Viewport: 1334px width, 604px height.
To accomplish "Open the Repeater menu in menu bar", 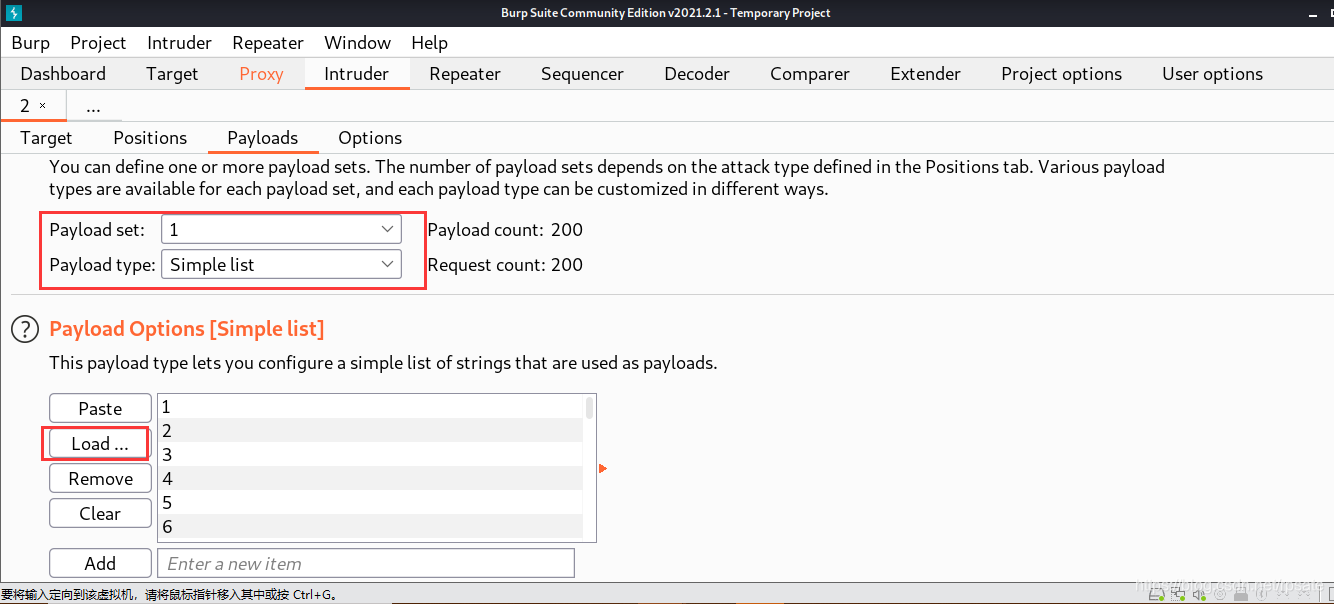I will [268, 43].
